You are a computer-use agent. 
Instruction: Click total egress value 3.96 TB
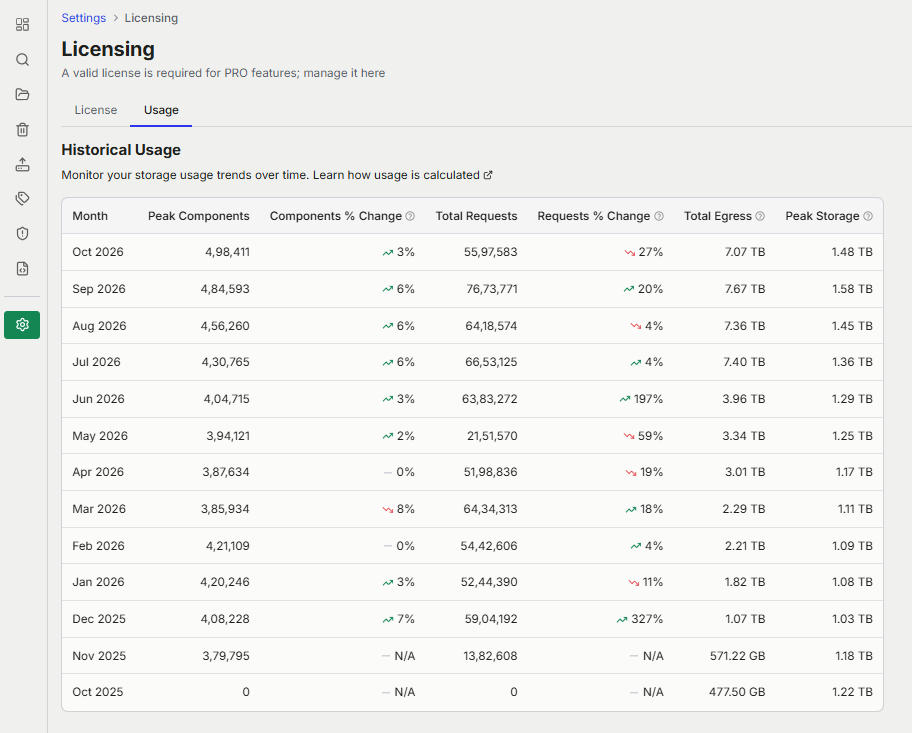[x=743, y=399]
